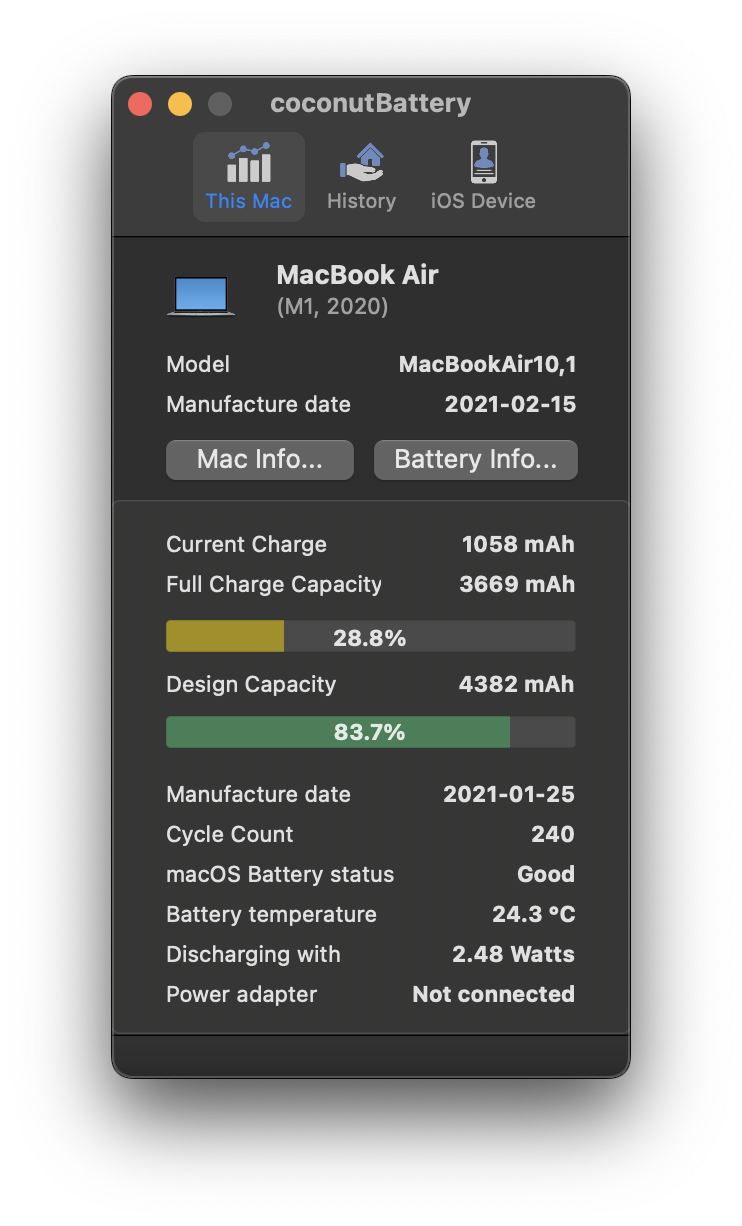Minimize the window with yellow button
This screenshot has width=742, height=1226.
pyautogui.click(x=180, y=104)
